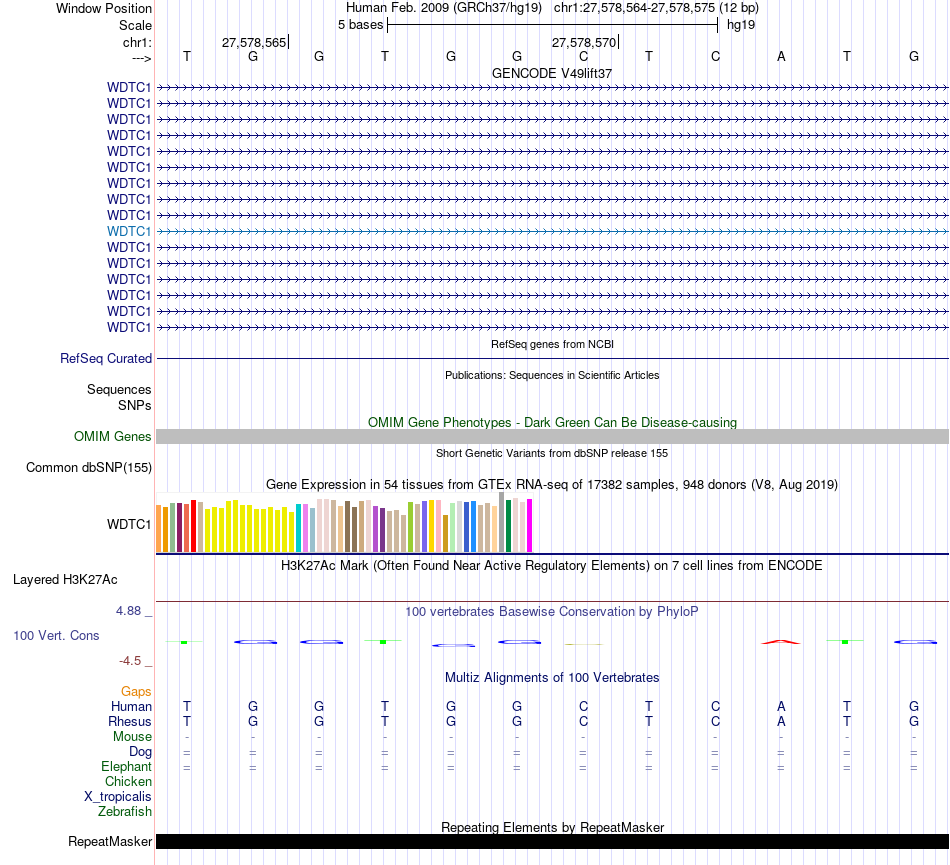Click the first orange bar in the GTEx chart
The width and height of the screenshot is (950, 865).
159,529
